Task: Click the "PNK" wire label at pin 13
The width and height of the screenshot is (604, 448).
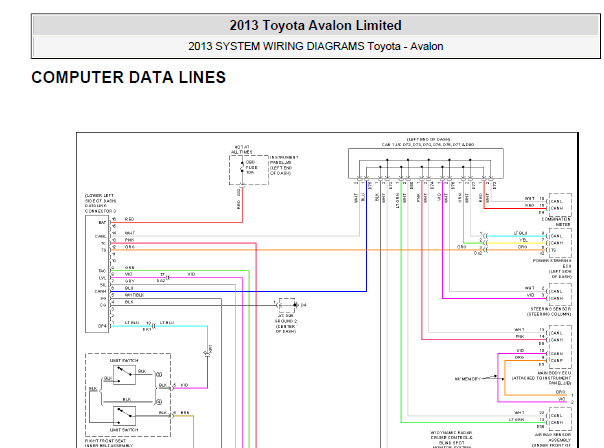Action: pos(129,240)
